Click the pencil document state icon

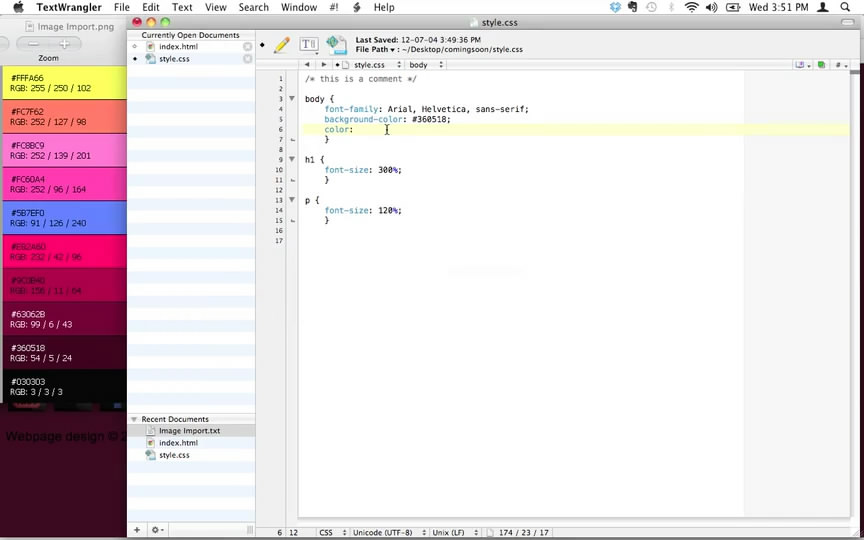282,45
